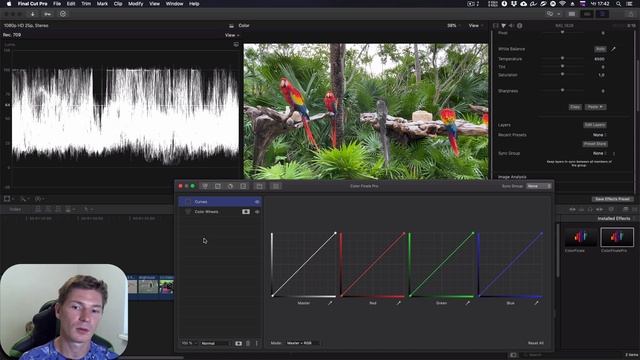
Task: Click the Paste button in inspector
Action: 596,107
